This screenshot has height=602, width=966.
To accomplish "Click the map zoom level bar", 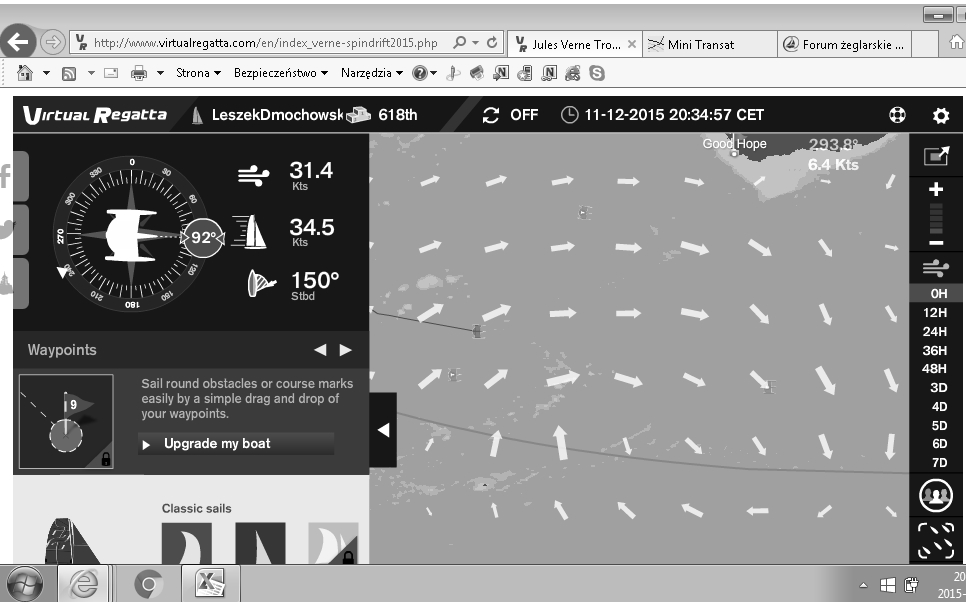I will coord(936,218).
